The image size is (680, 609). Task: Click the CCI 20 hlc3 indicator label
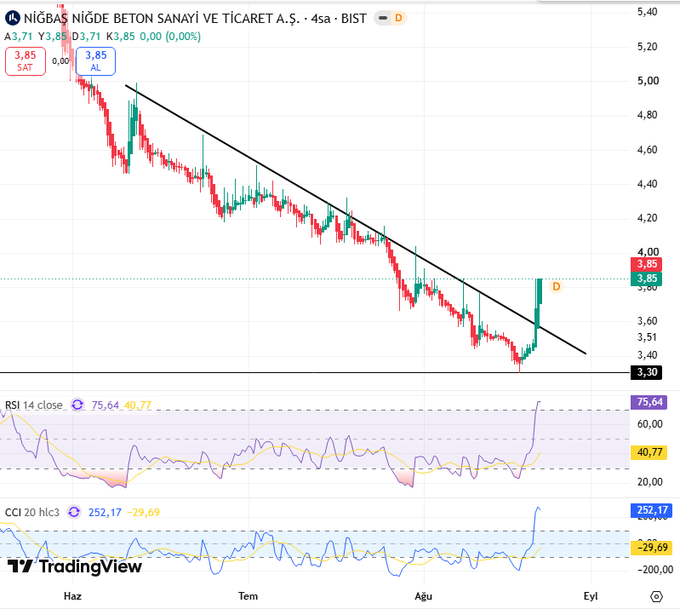(32, 512)
